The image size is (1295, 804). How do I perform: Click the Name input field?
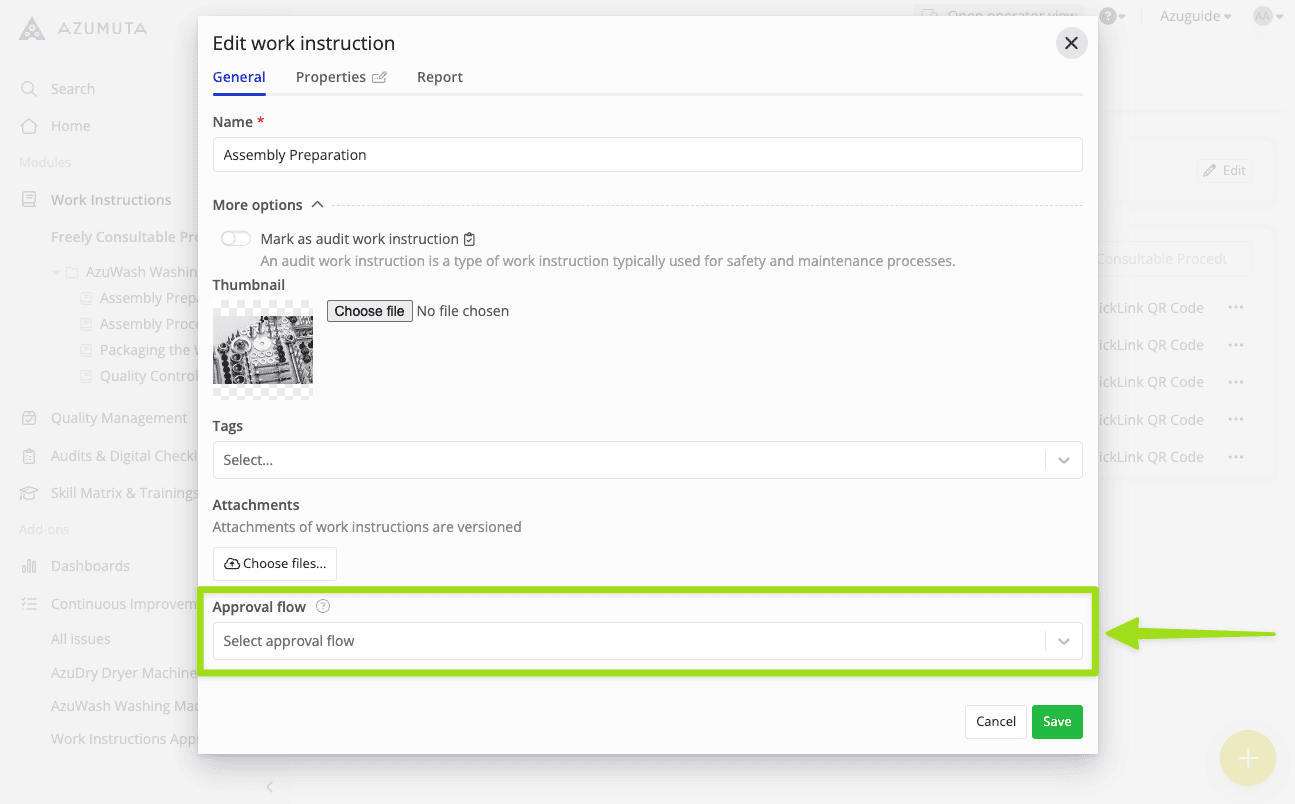pos(647,155)
